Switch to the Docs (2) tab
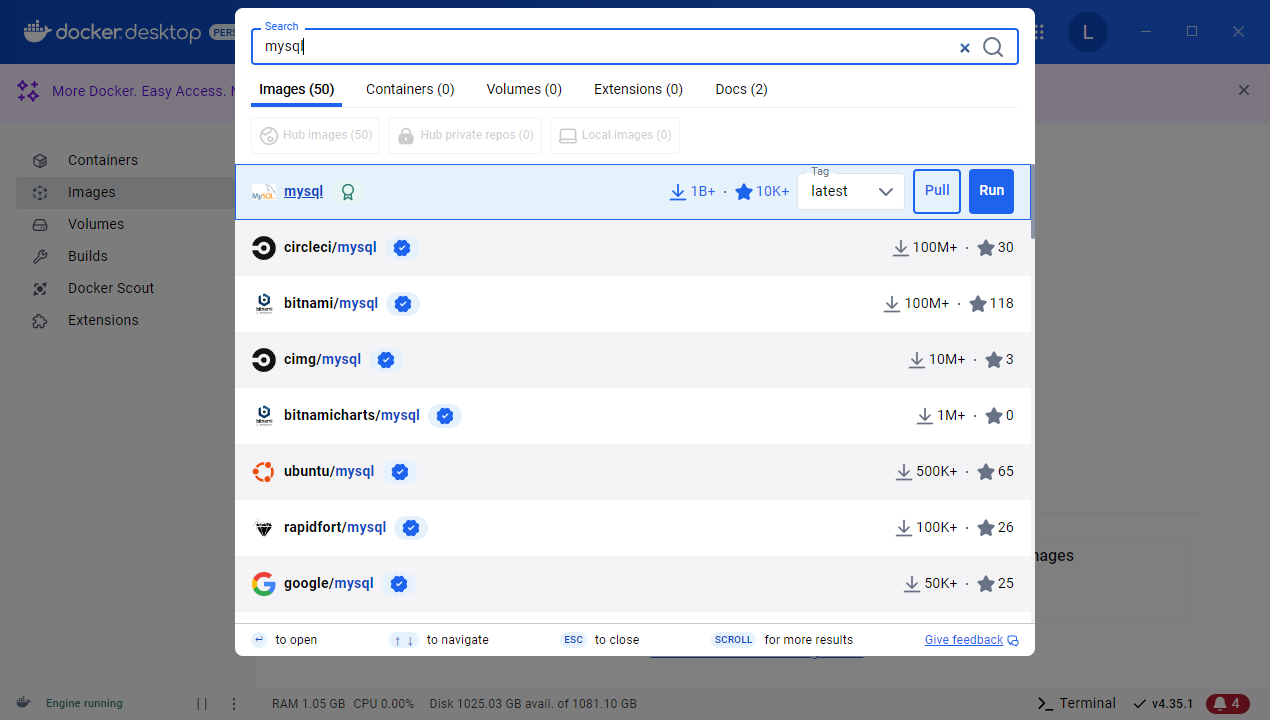Screen dimensions: 1270x720 click(x=741, y=89)
